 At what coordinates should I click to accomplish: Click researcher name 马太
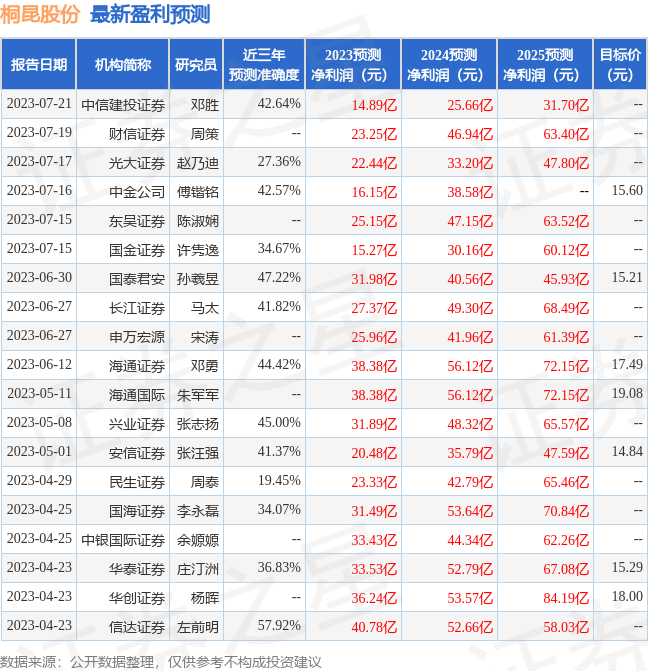[x=205, y=308]
